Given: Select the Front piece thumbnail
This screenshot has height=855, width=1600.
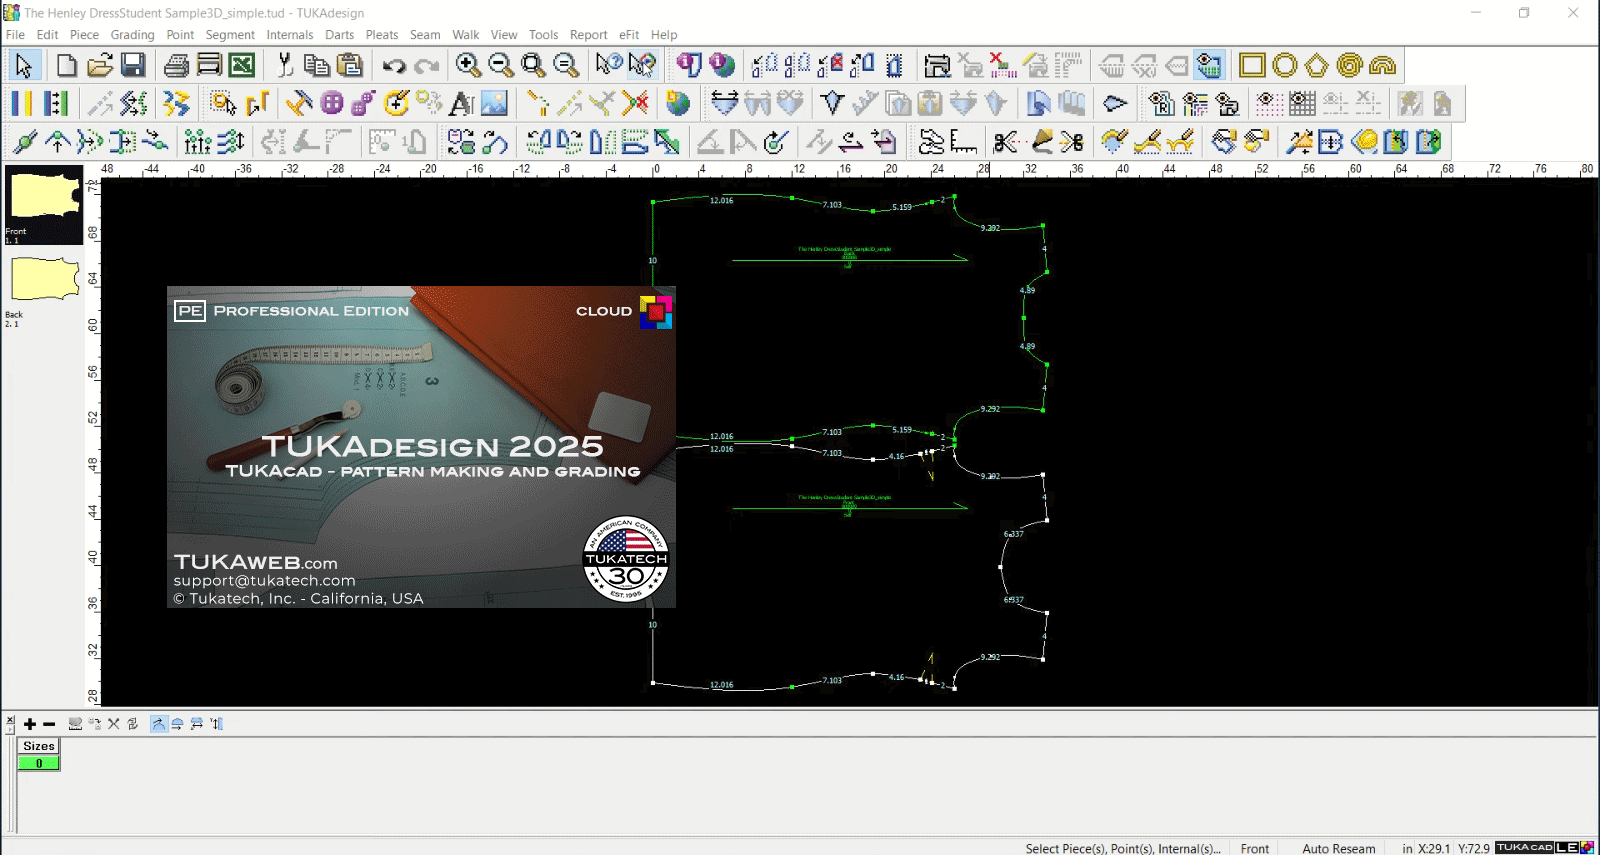Looking at the screenshot, I should coord(44,205).
